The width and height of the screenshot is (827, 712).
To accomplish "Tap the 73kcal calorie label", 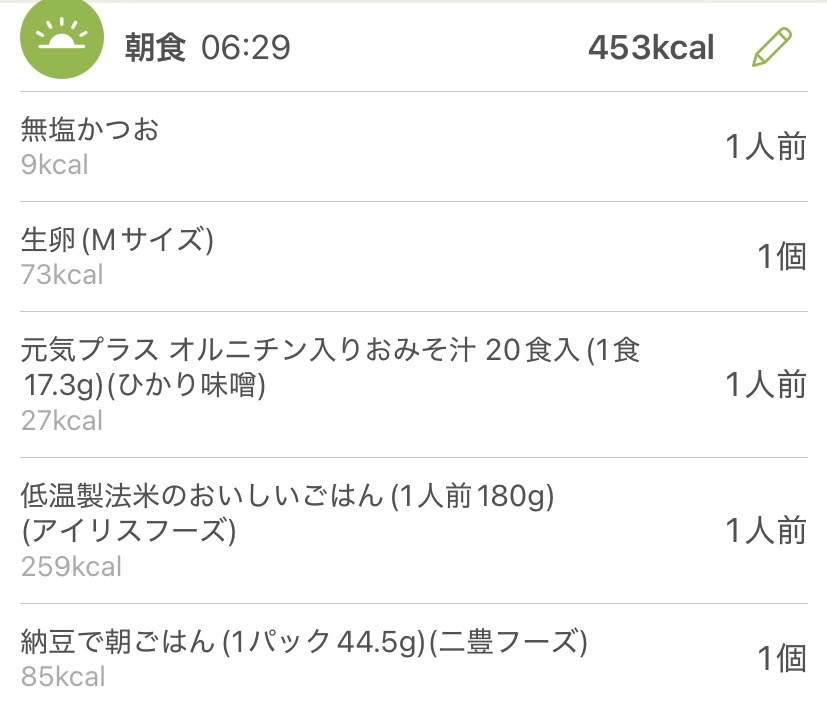I will [62, 274].
